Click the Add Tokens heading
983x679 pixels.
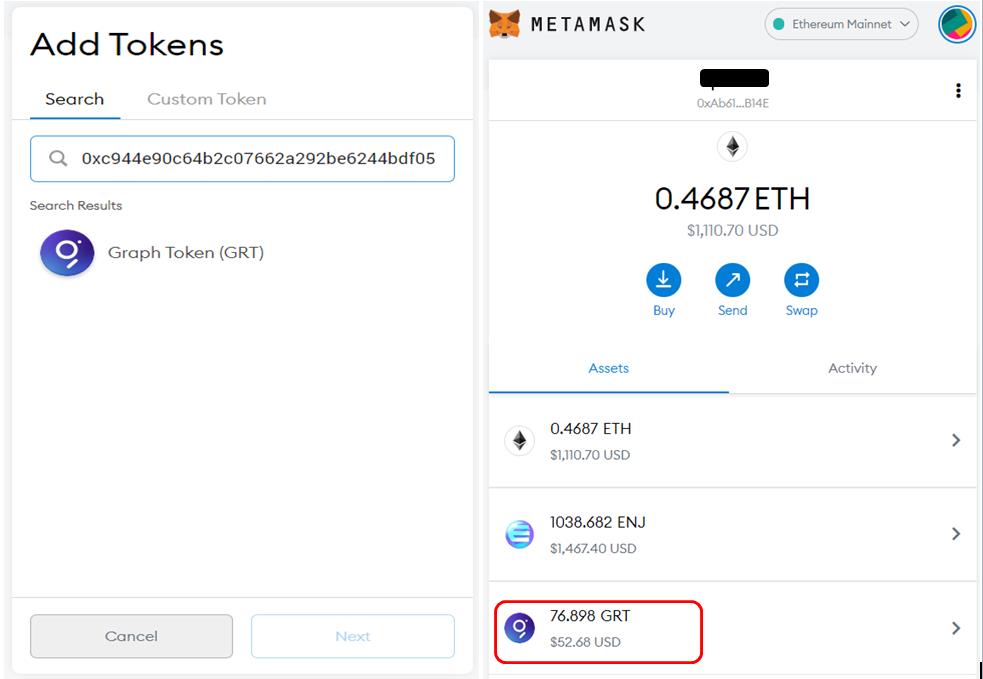tap(127, 45)
